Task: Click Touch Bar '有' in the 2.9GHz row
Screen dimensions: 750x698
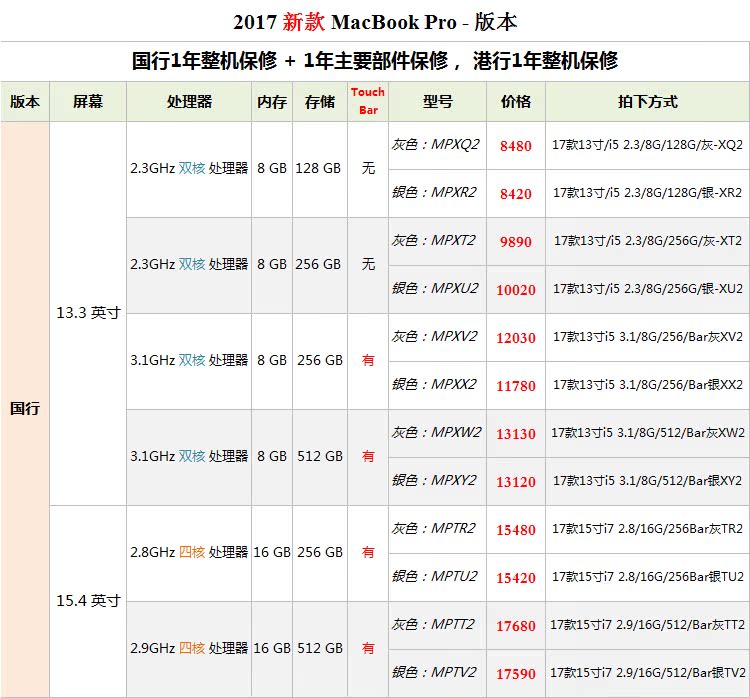Action: point(368,648)
